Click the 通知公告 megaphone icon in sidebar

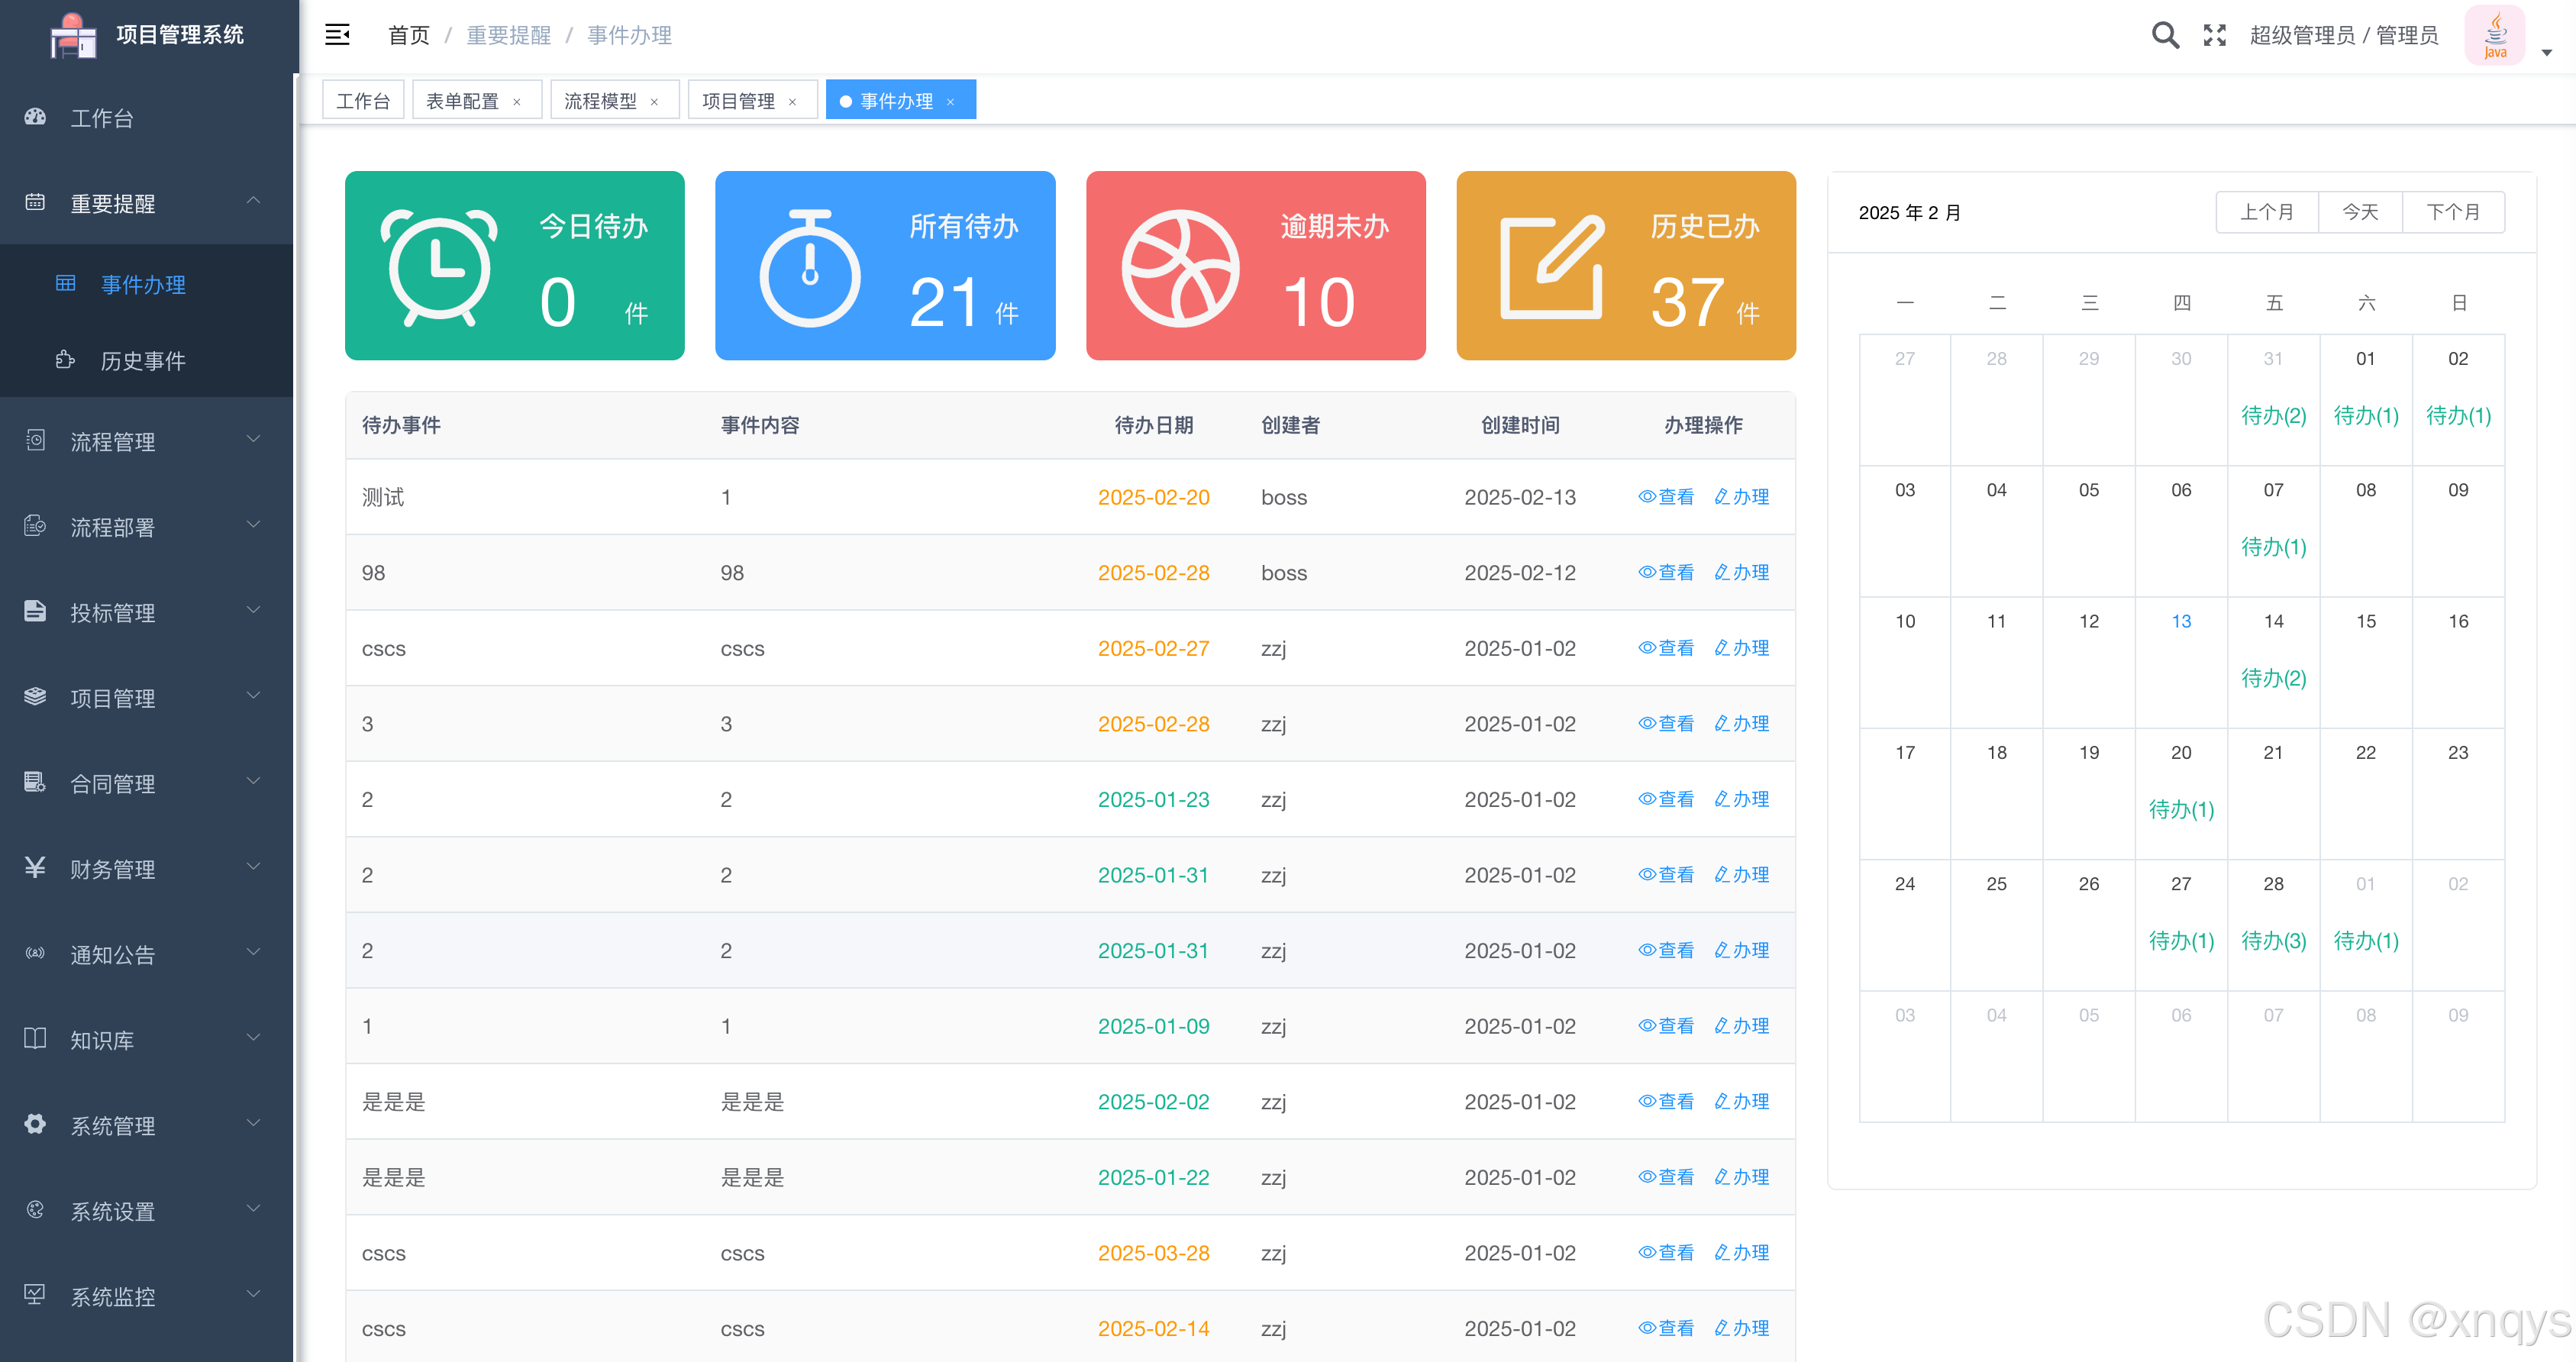35,954
